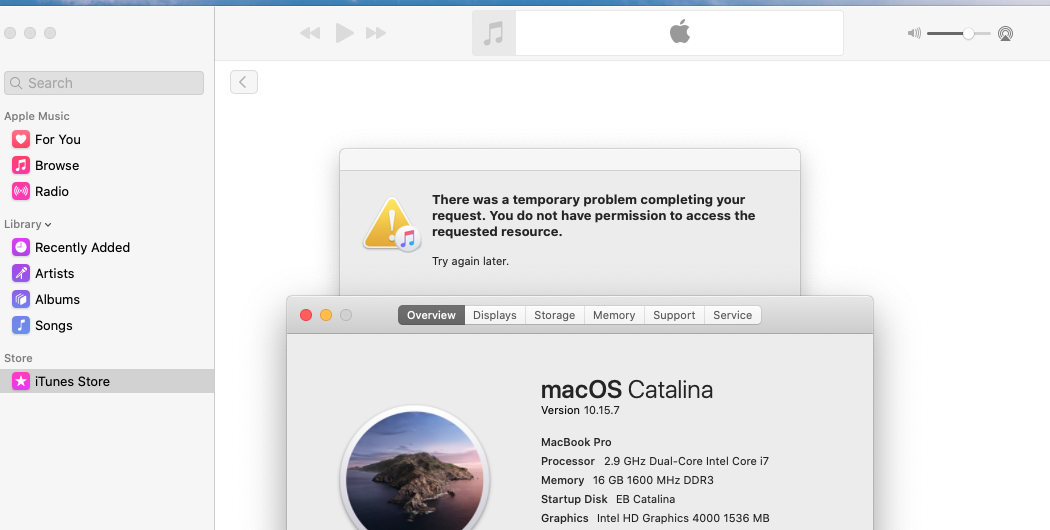Click the Try again later message
1050x530 pixels.
click(470, 261)
